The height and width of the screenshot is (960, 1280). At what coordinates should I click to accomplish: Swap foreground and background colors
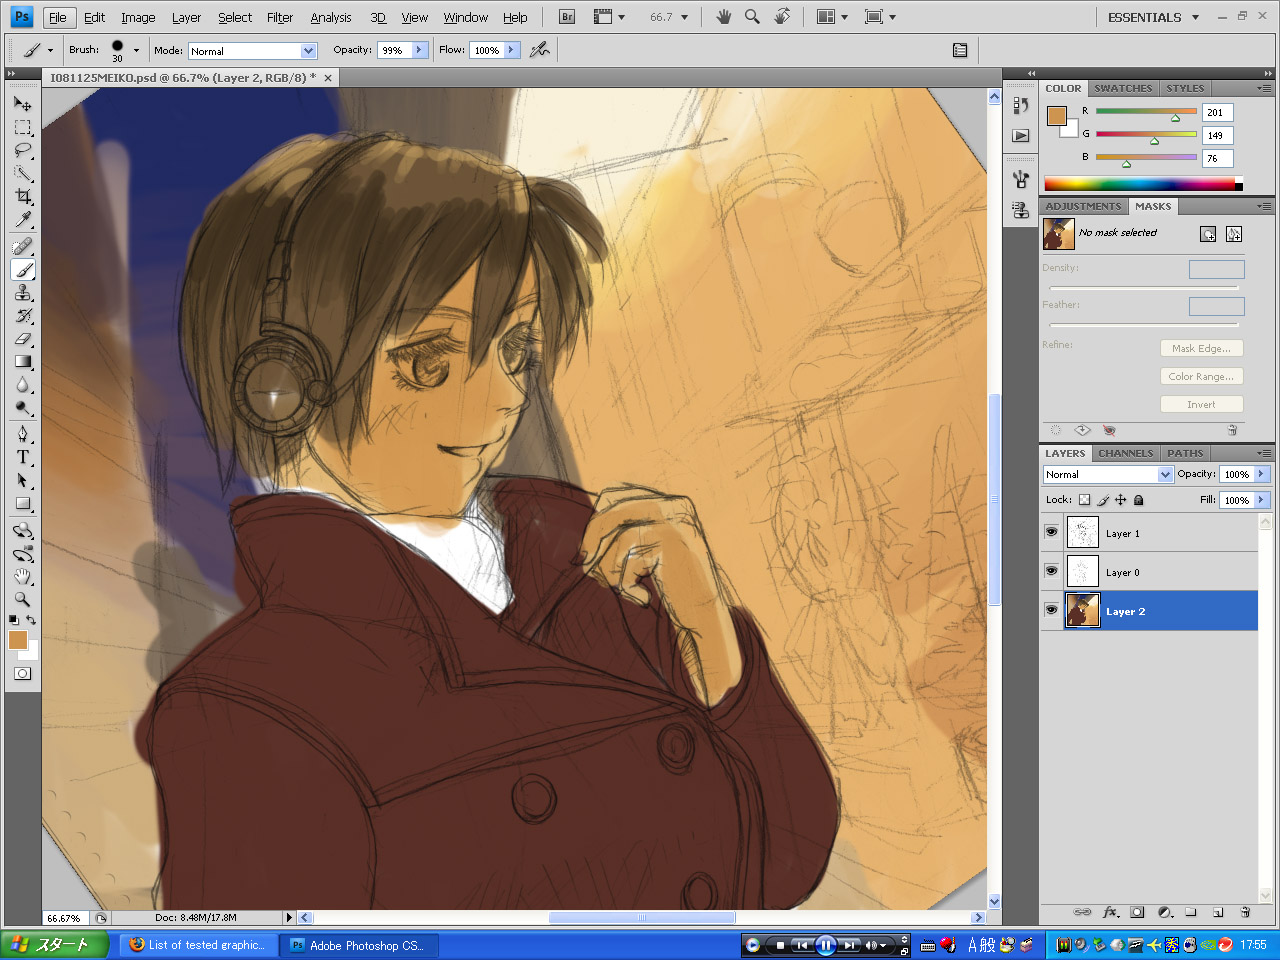tap(31, 620)
